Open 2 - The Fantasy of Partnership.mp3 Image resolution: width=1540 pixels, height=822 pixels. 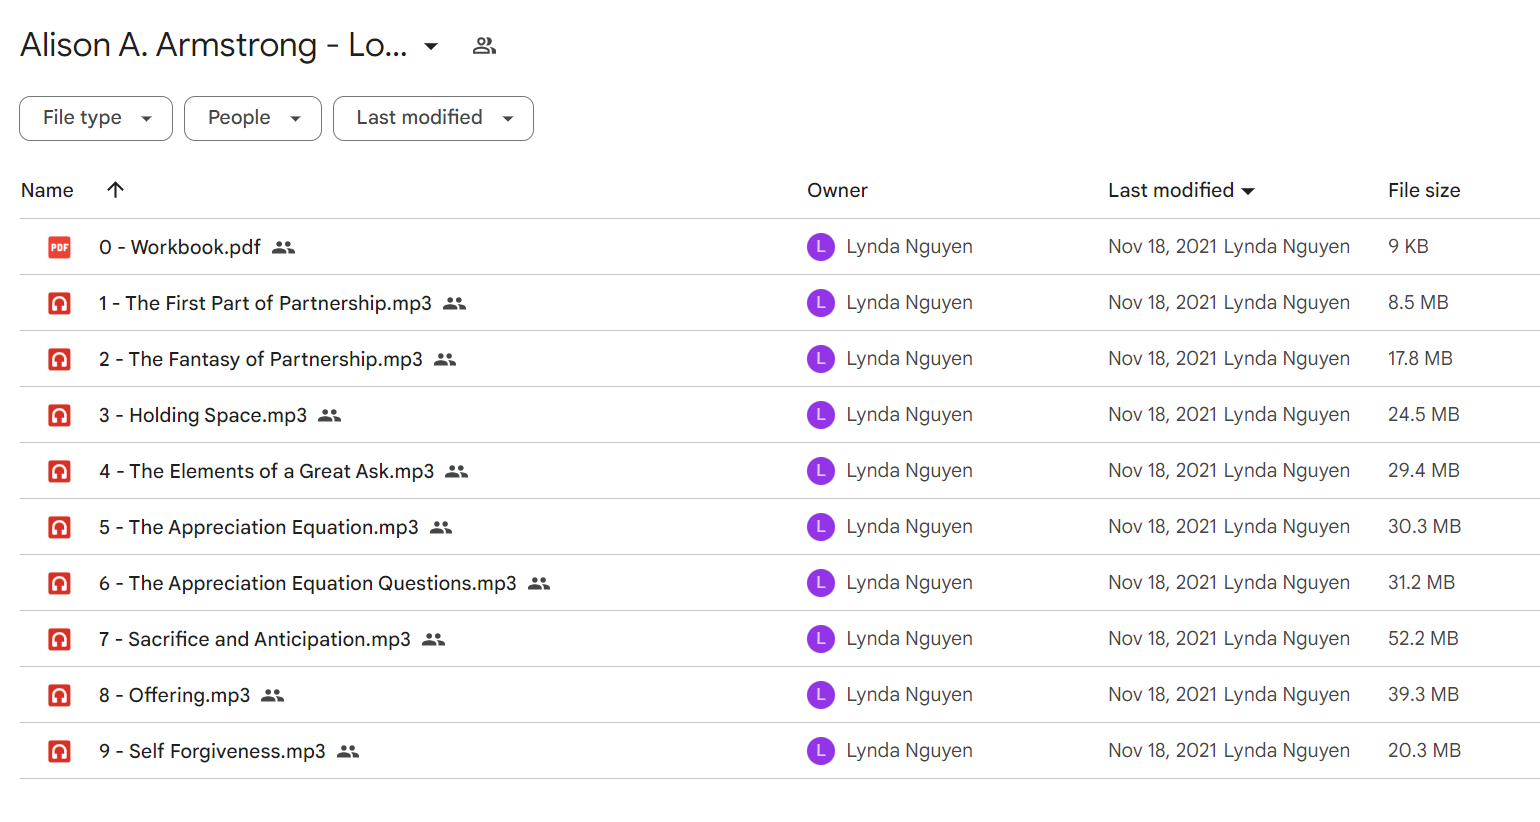[x=261, y=359]
